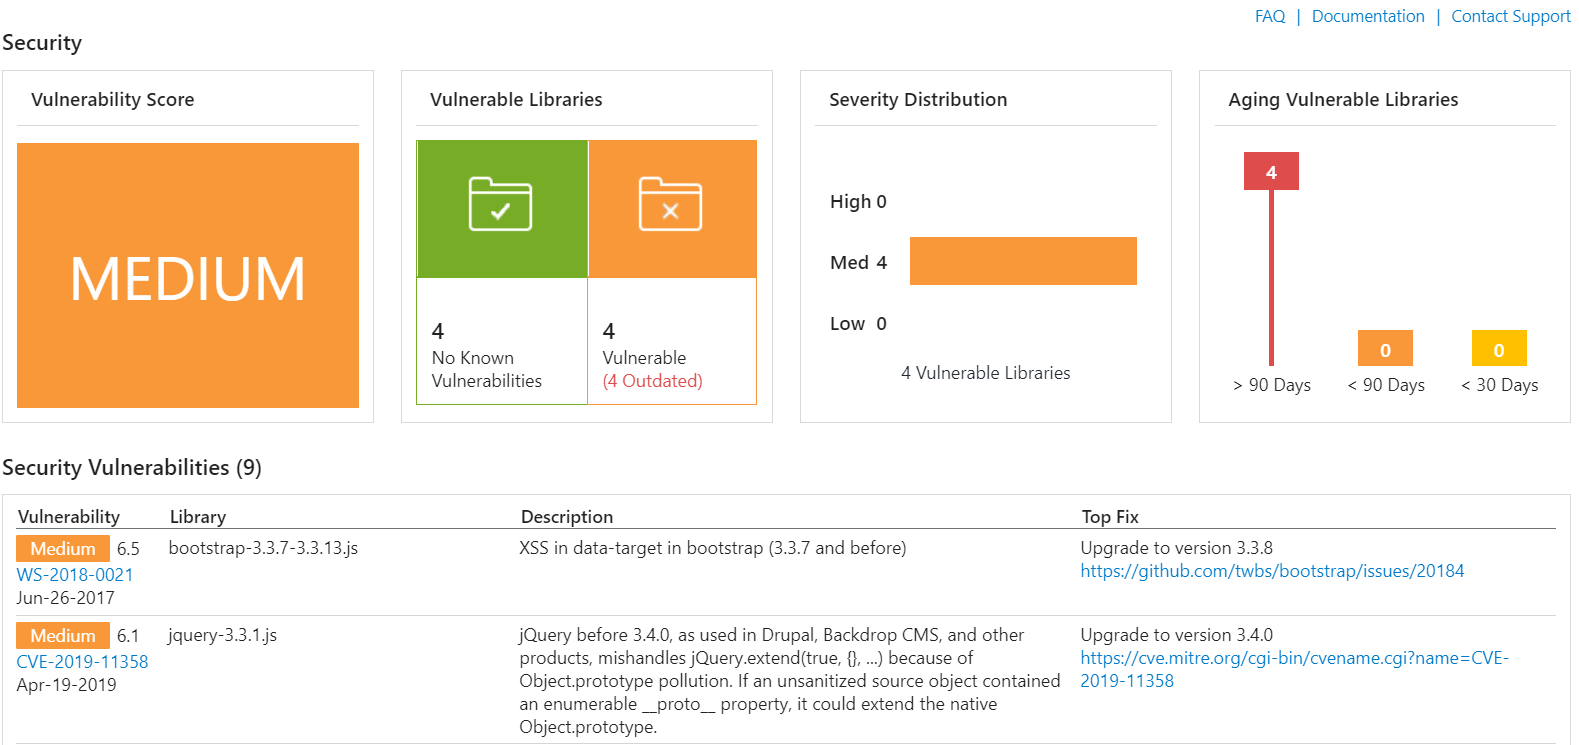This screenshot has height=745, width=1579.
Task: Click the orange 0 badge for under 90 days
Action: [1385, 349]
